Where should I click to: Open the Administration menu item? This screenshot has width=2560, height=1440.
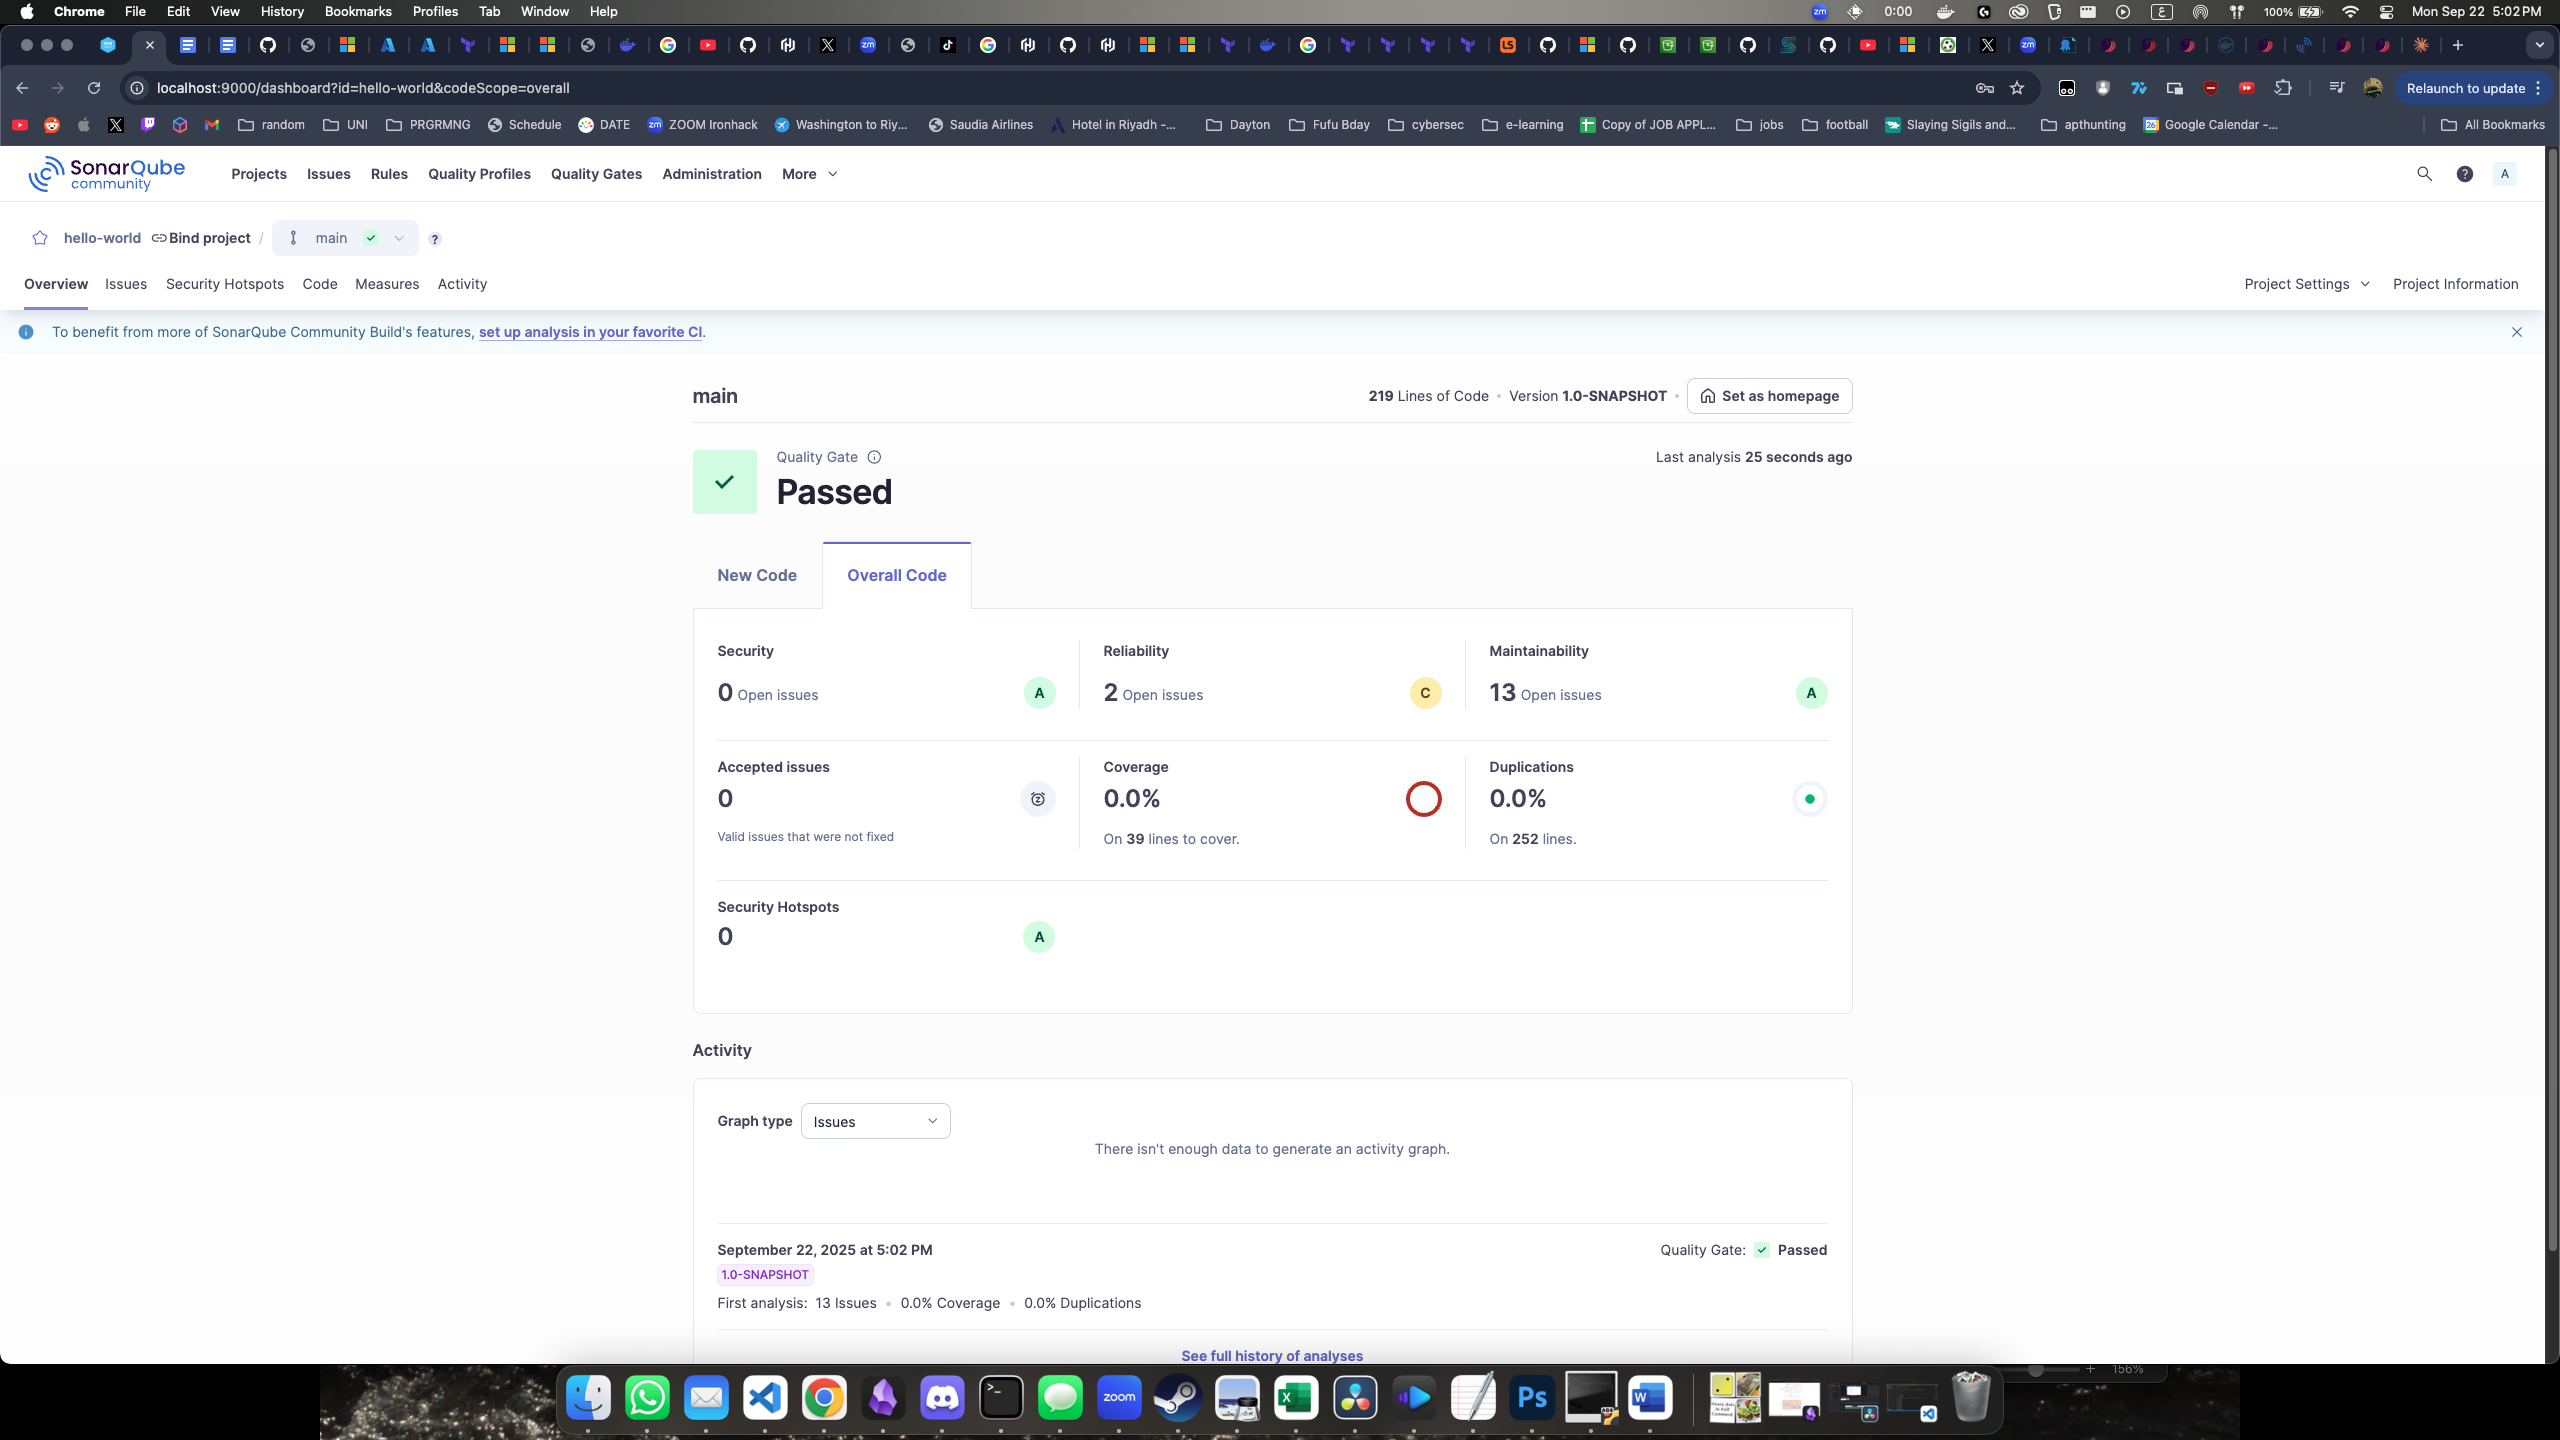pyautogui.click(x=712, y=174)
